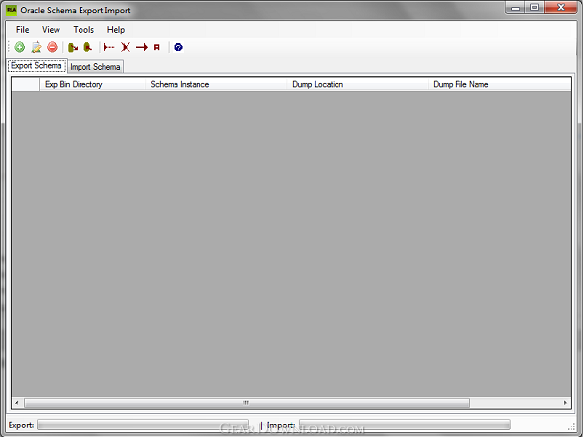Switch to the Export Schema tab
This screenshot has height=437, width=584.
(37, 66)
